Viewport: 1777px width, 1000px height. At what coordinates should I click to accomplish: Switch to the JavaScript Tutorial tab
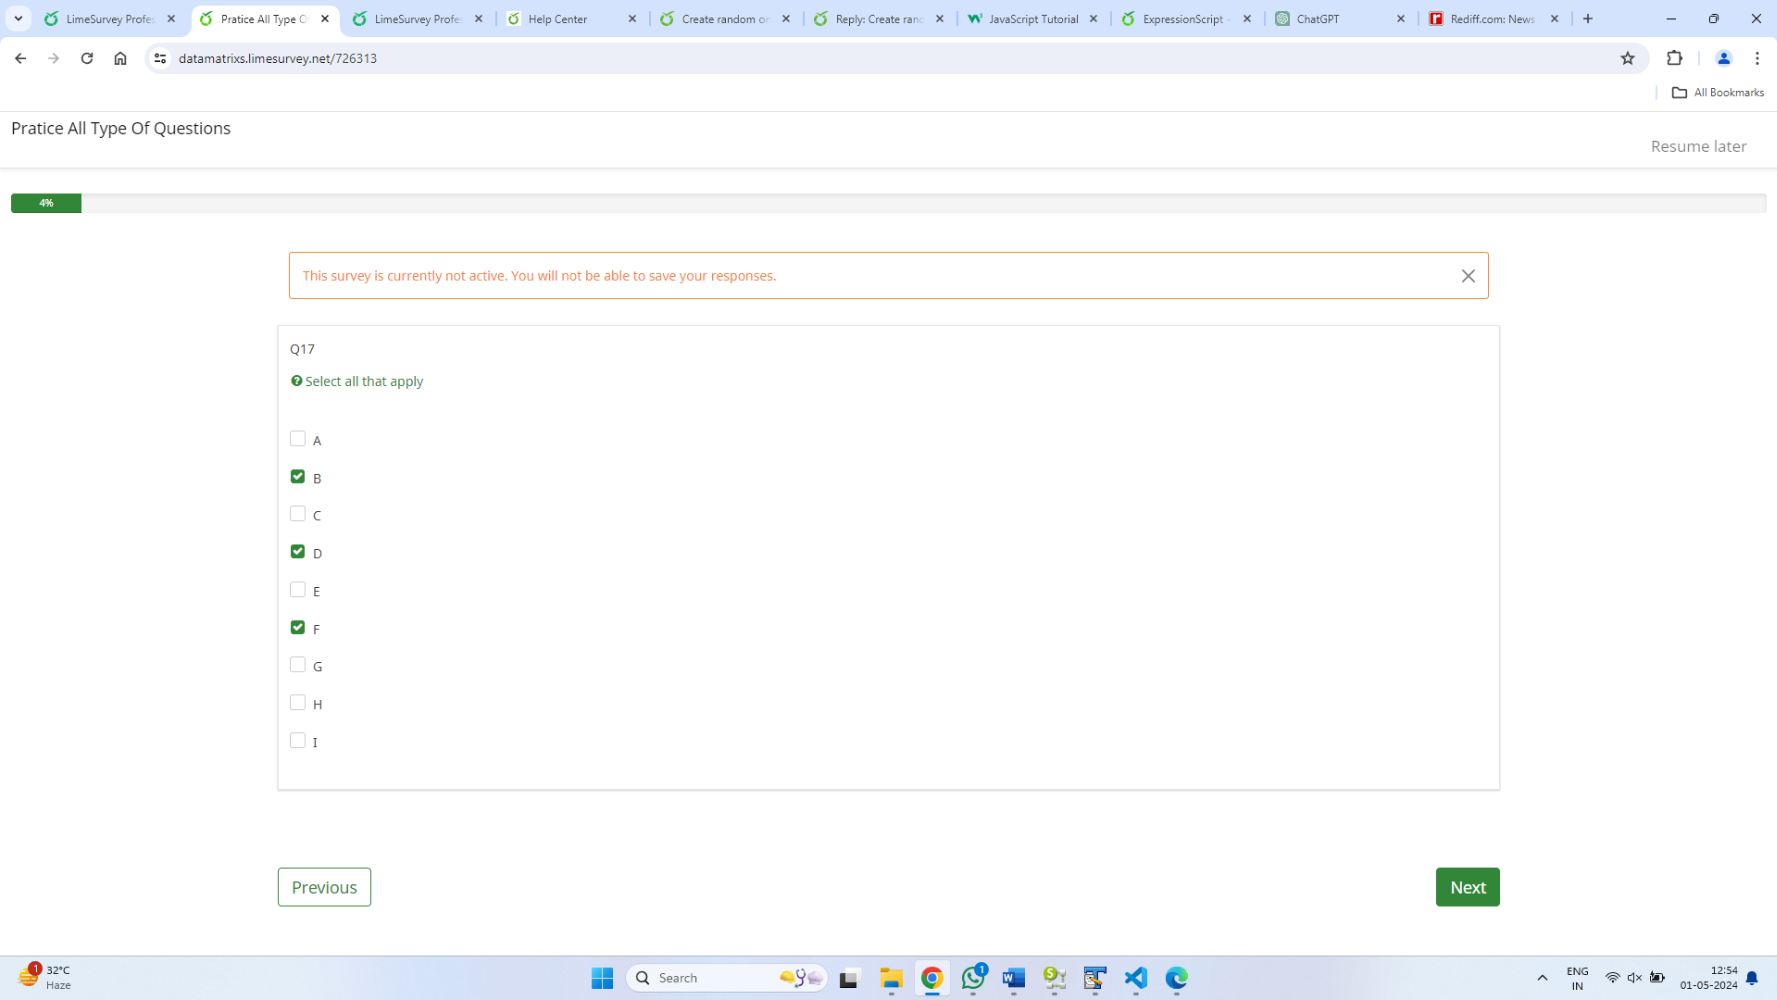(1032, 19)
